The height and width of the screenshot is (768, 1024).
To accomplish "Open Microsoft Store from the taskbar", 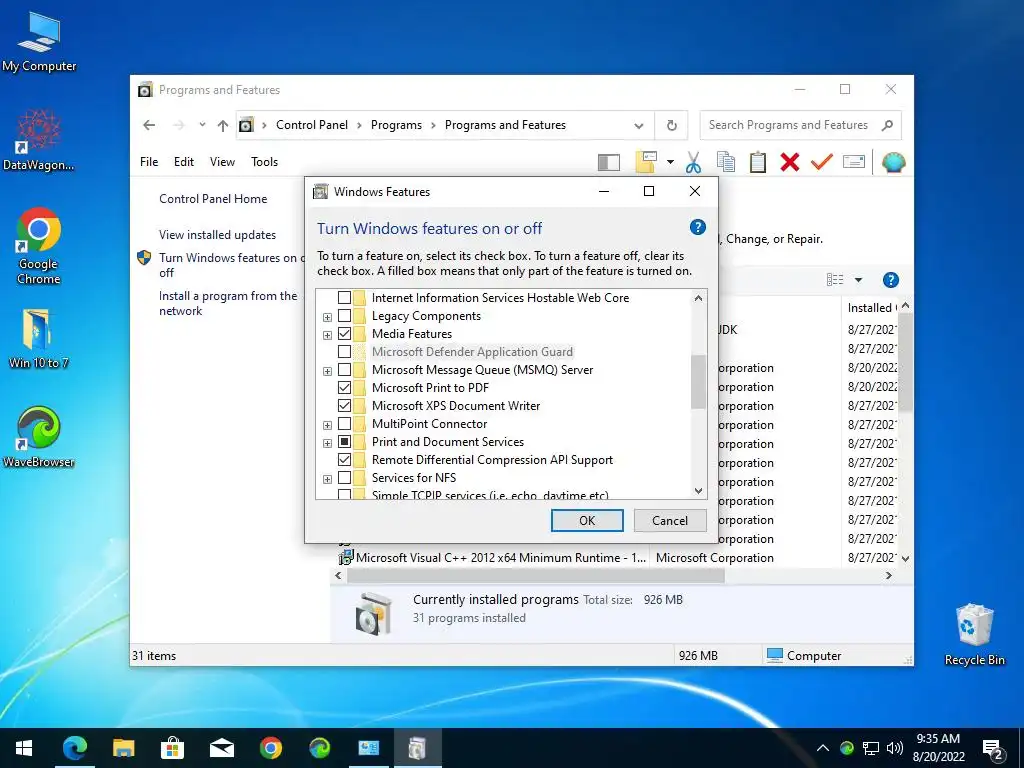I will point(172,748).
